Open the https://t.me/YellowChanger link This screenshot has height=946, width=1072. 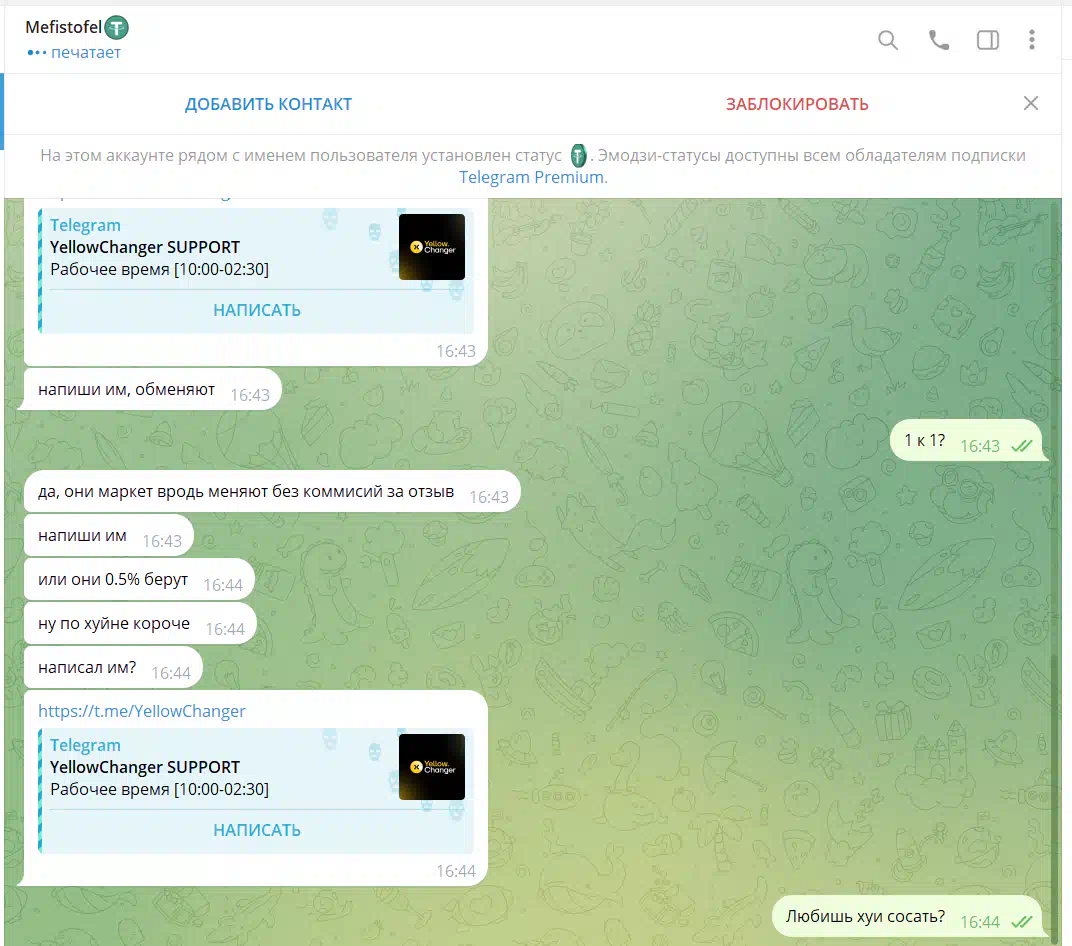[x=142, y=711]
